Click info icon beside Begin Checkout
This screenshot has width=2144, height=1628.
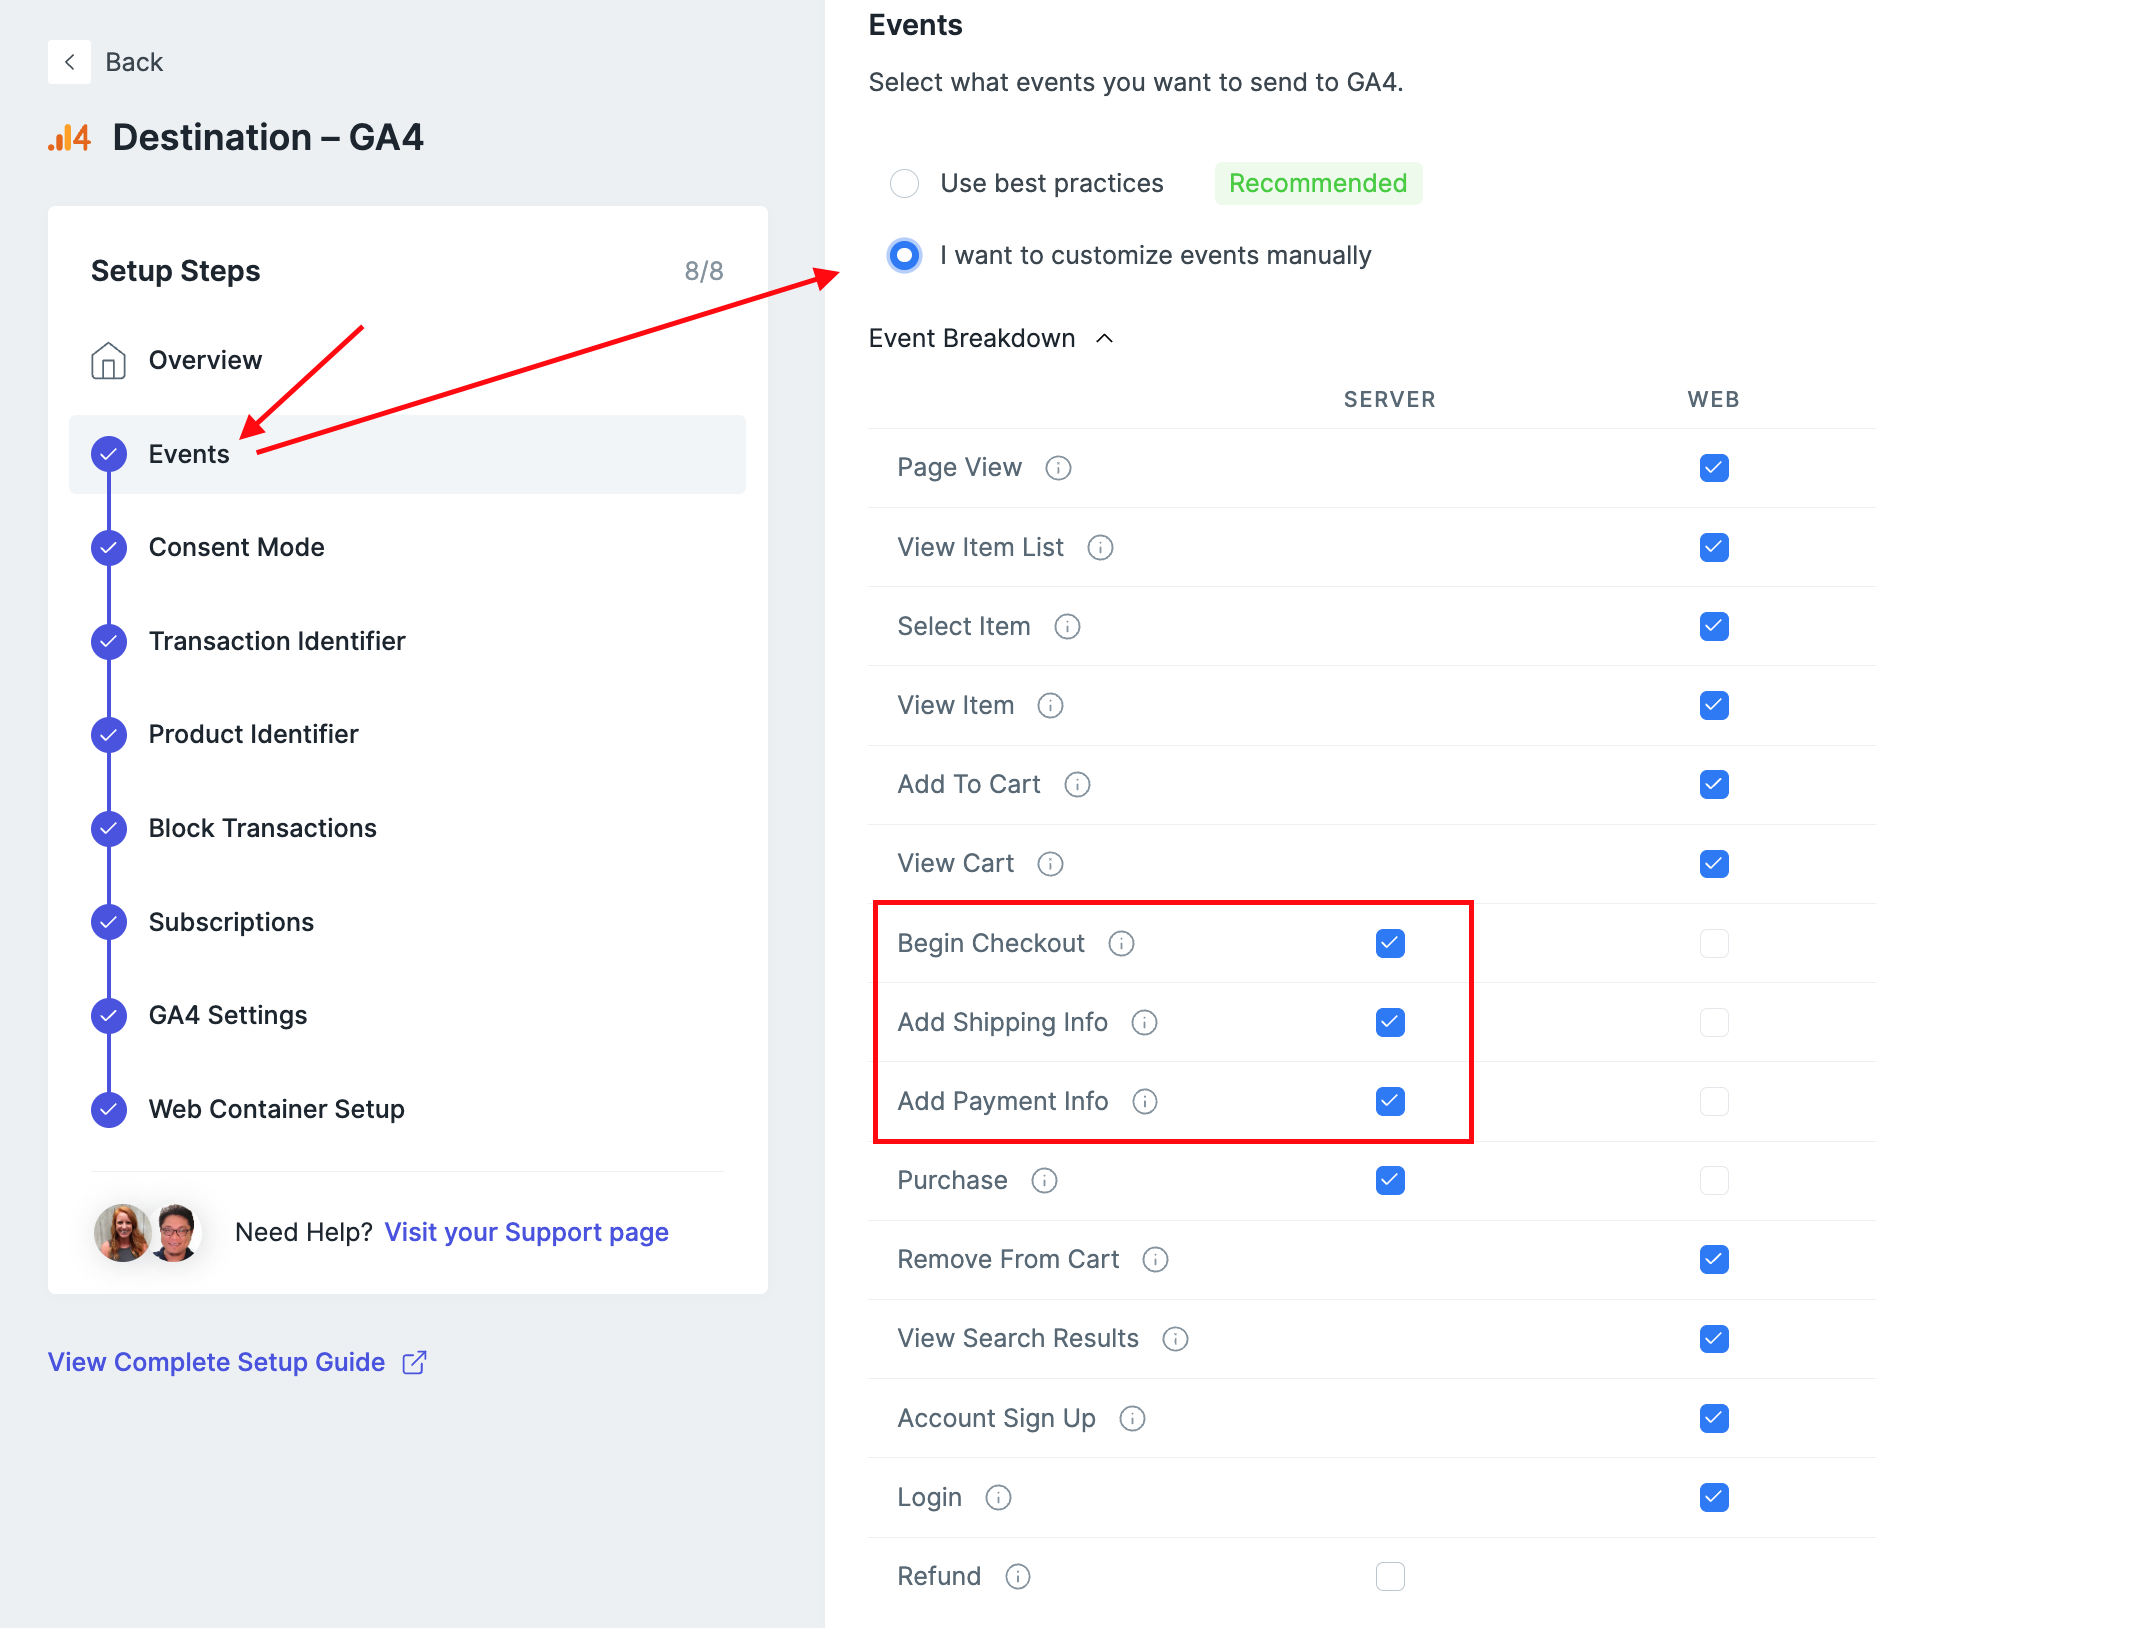(1121, 943)
